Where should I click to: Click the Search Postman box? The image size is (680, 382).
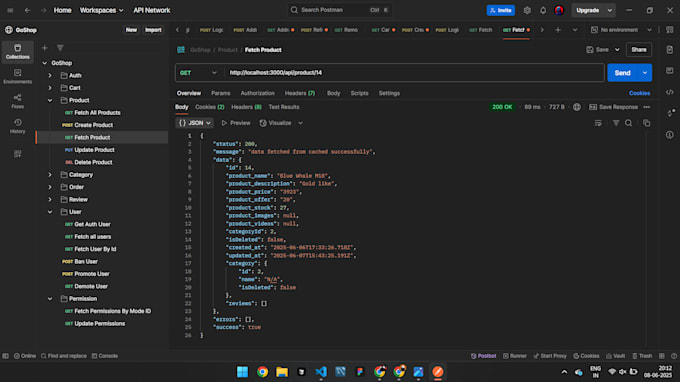coord(340,10)
